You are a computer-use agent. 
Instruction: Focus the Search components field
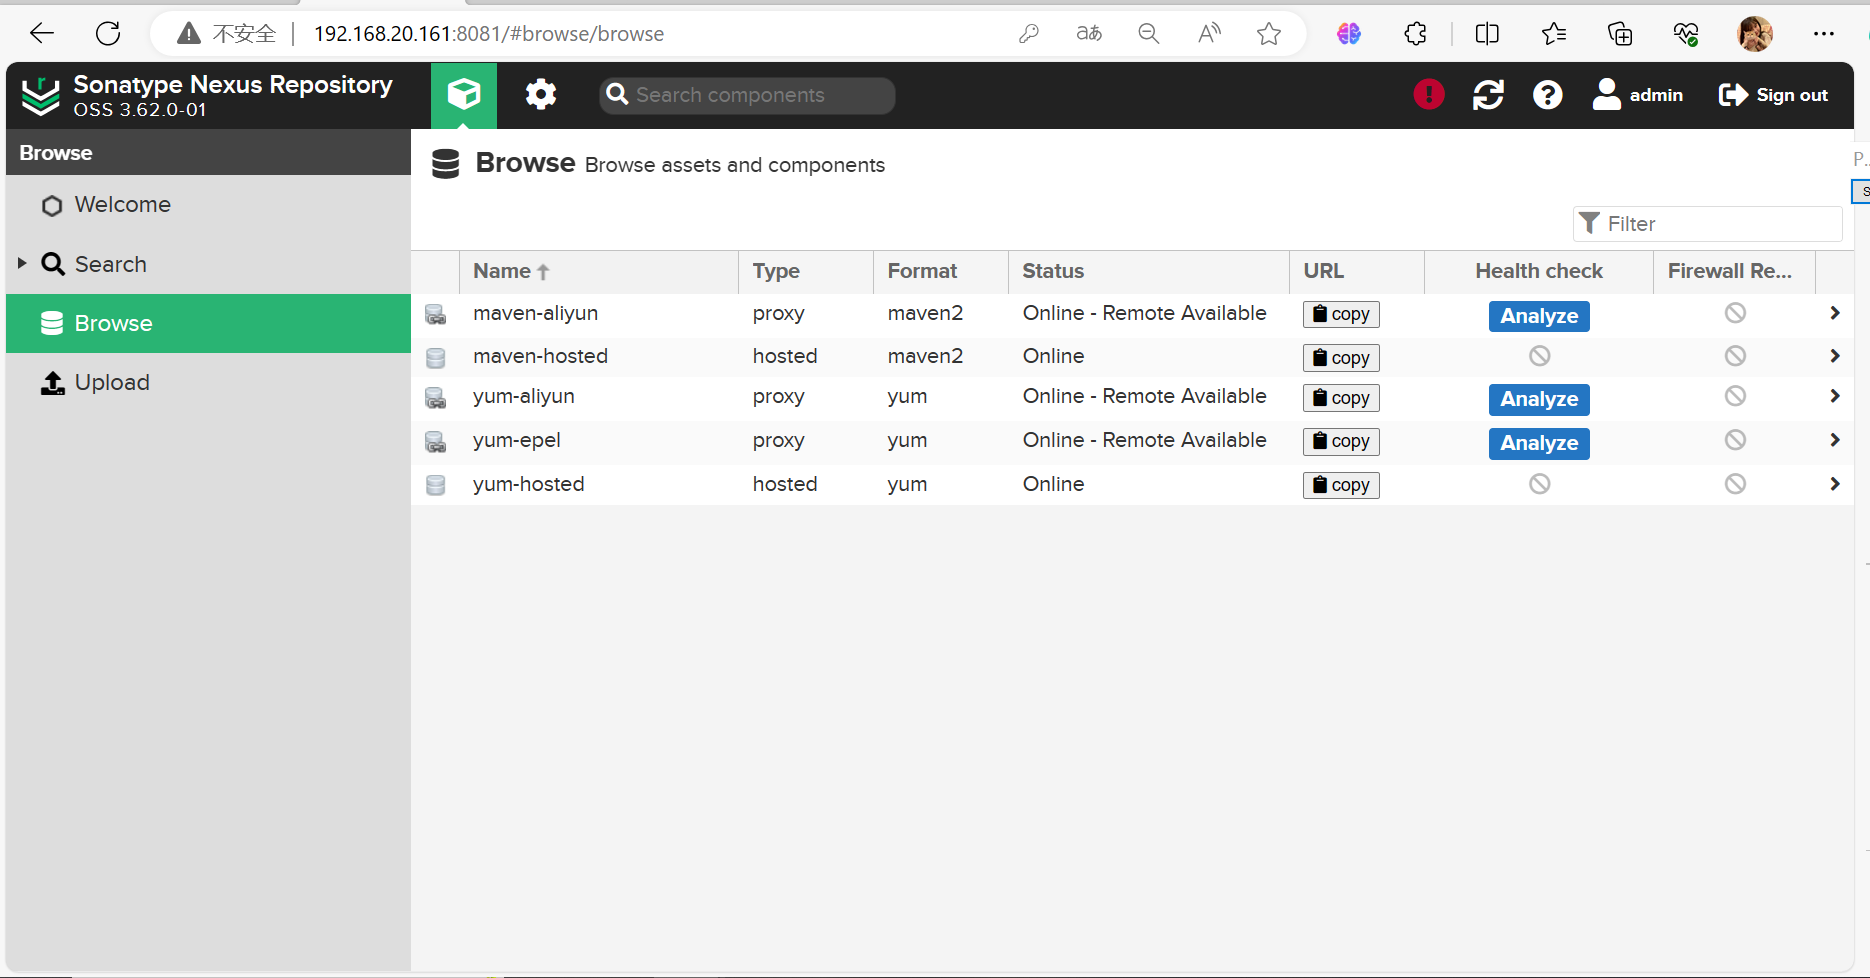[x=747, y=95]
